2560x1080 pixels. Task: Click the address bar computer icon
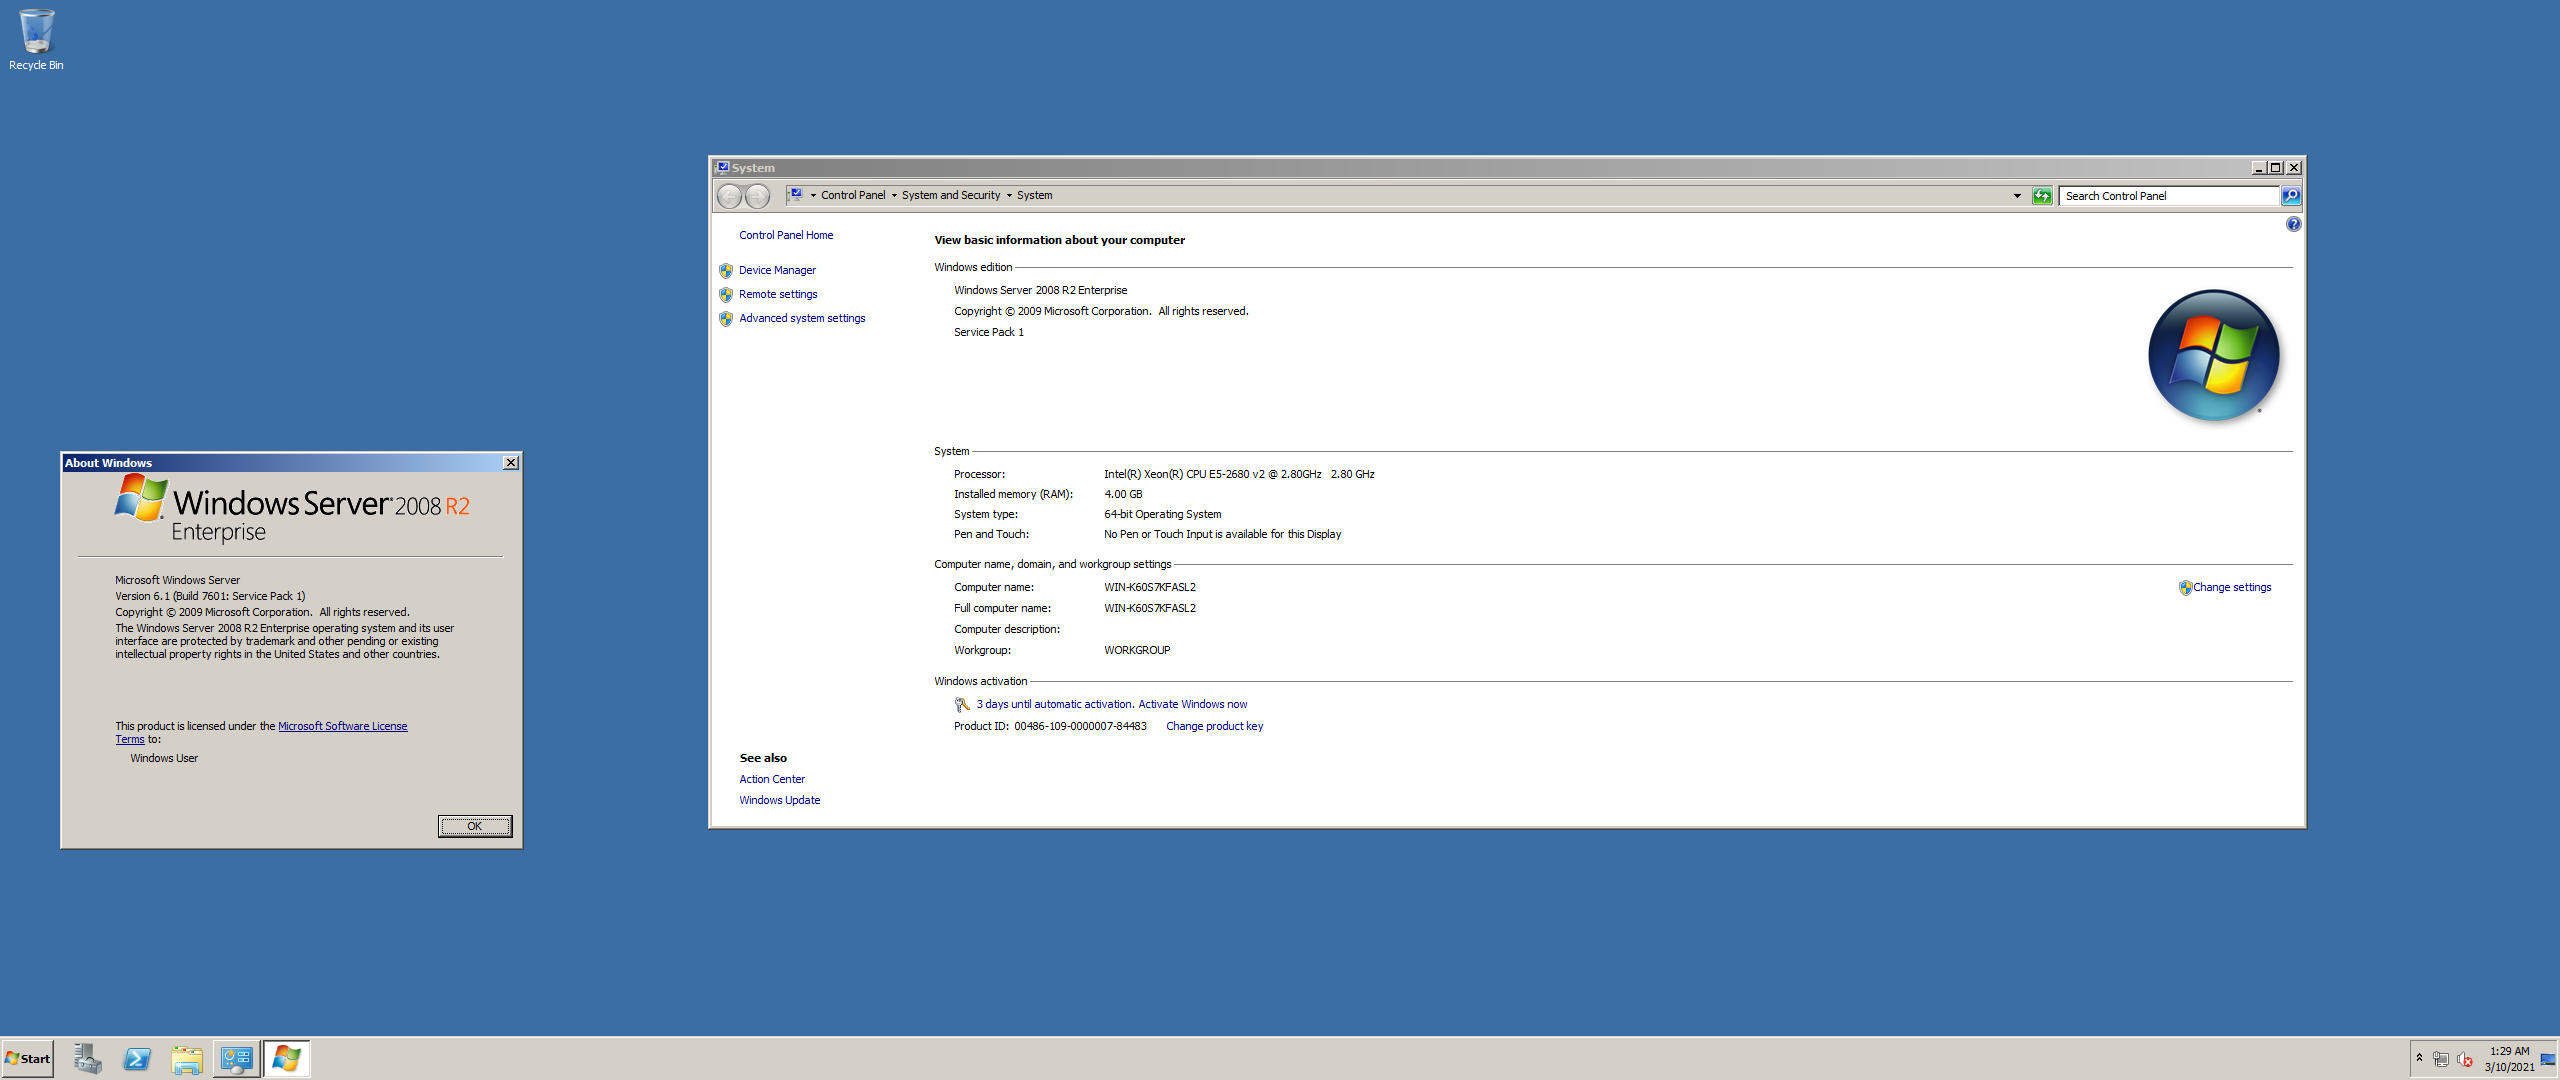[x=796, y=195]
